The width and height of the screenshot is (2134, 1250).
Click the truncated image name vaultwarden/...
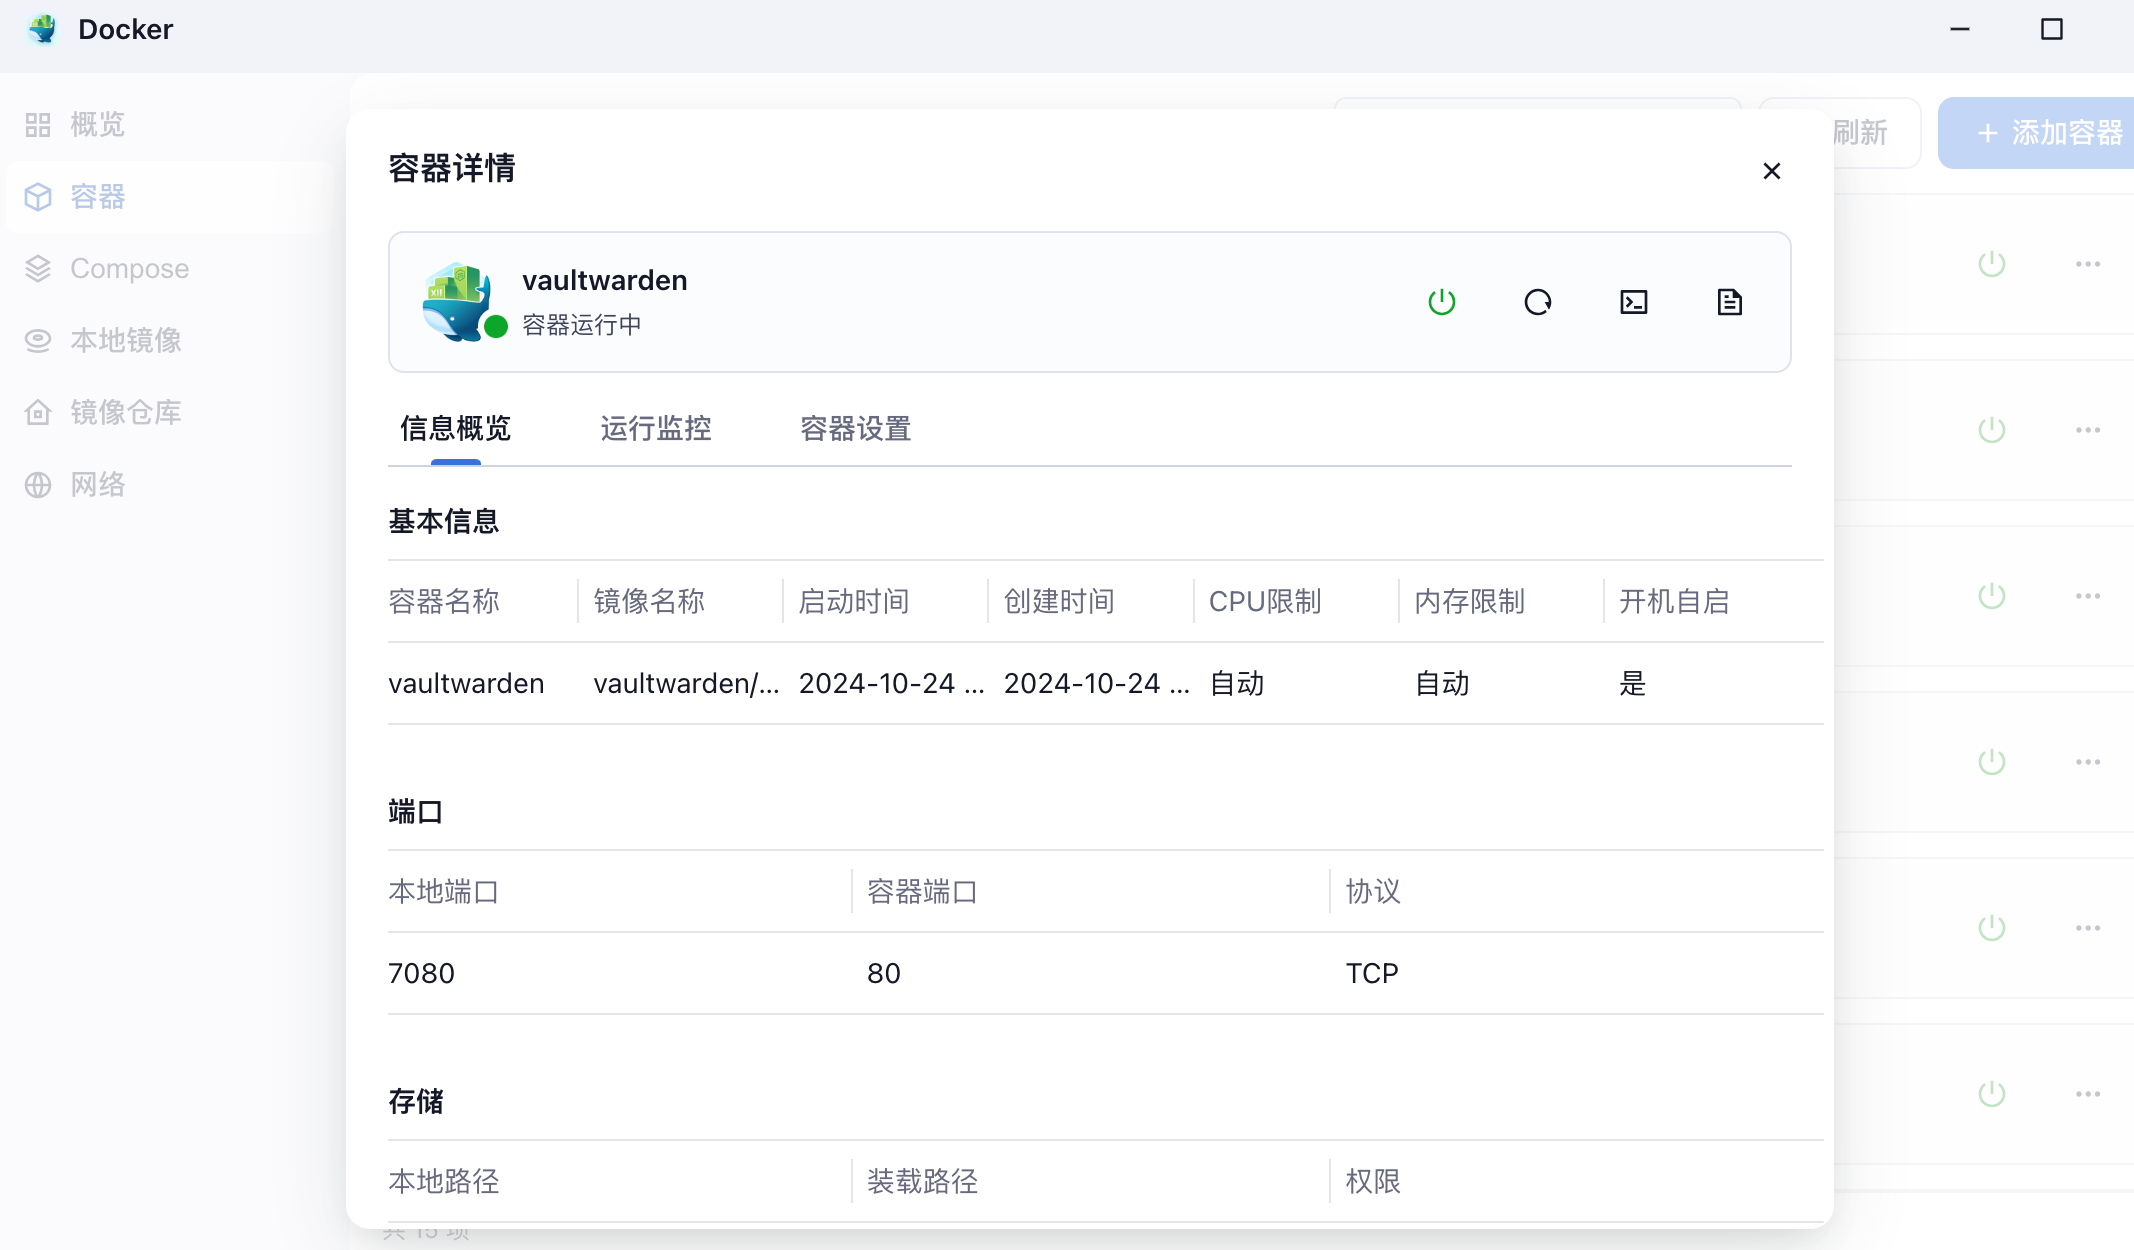pyautogui.click(x=686, y=684)
